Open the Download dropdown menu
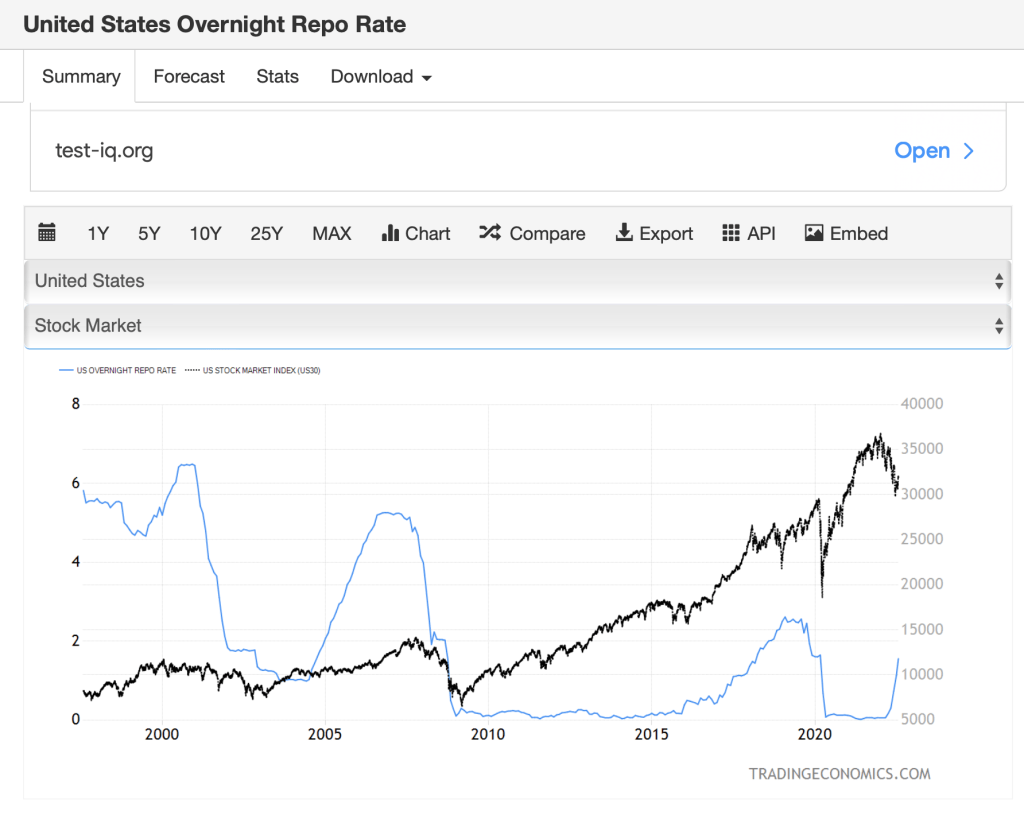 pyautogui.click(x=381, y=77)
